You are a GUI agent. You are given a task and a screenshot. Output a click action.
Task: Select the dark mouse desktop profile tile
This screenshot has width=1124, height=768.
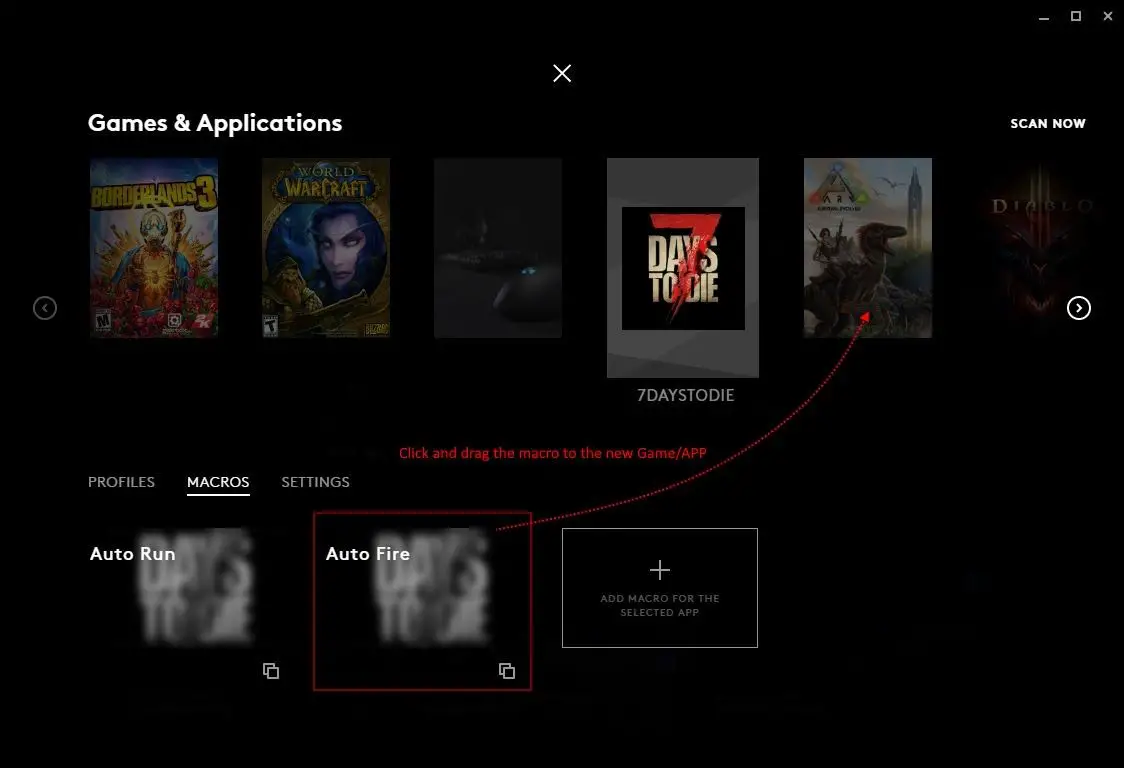pyautogui.click(x=498, y=247)
